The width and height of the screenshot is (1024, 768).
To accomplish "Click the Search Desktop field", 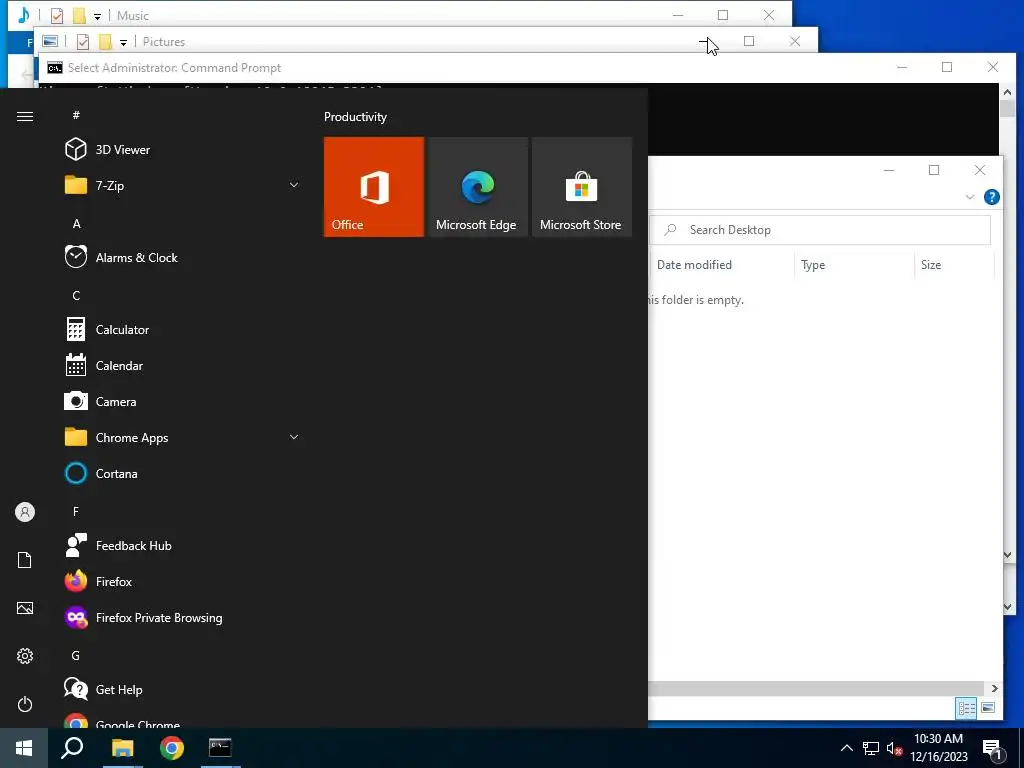I will (x=820, y=230).
